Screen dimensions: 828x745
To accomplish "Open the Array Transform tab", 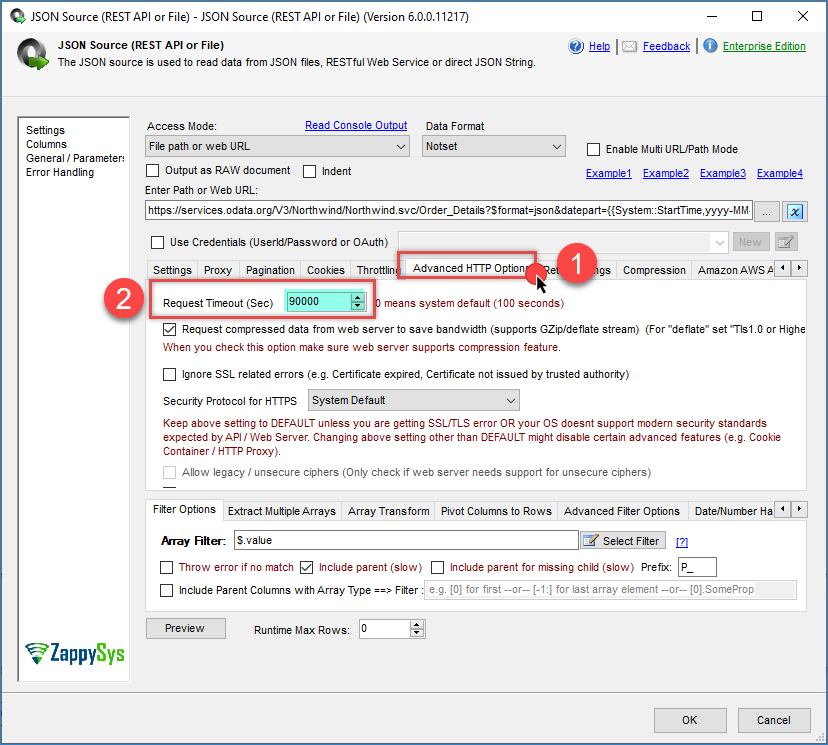I will (388, 511).
